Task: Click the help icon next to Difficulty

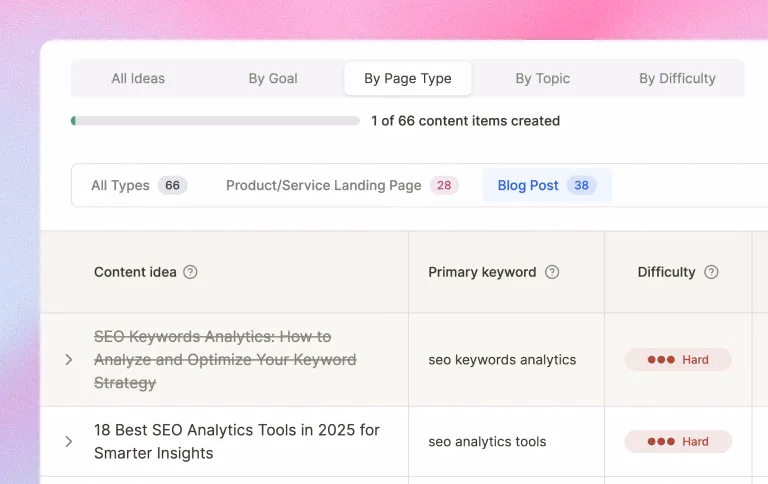Action: tap(711, 272)
